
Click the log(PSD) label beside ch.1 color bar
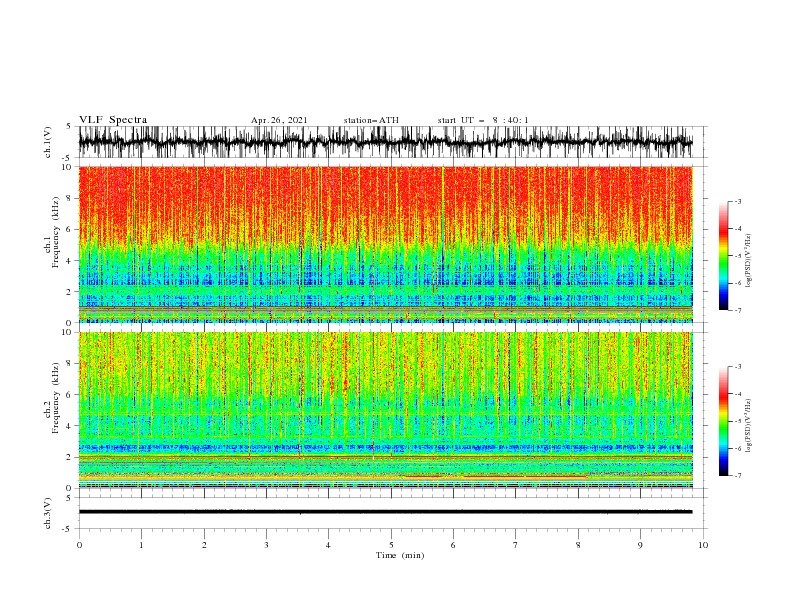point(749,261)
